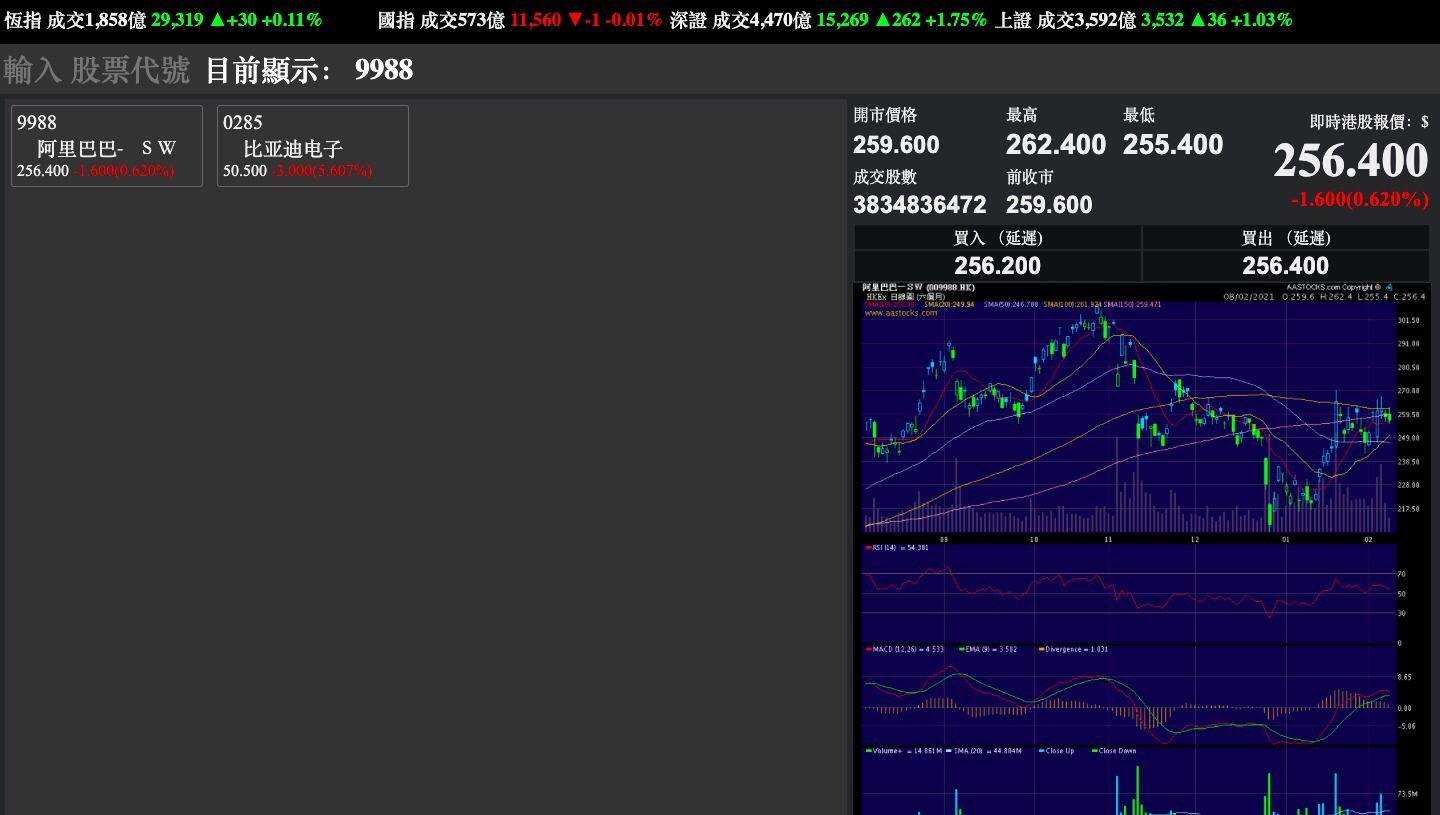Image resolution: width=1440 pixels, height=815 pixels.
Task: Click the delayed bid price 256.200
Action: coord(997,266)
